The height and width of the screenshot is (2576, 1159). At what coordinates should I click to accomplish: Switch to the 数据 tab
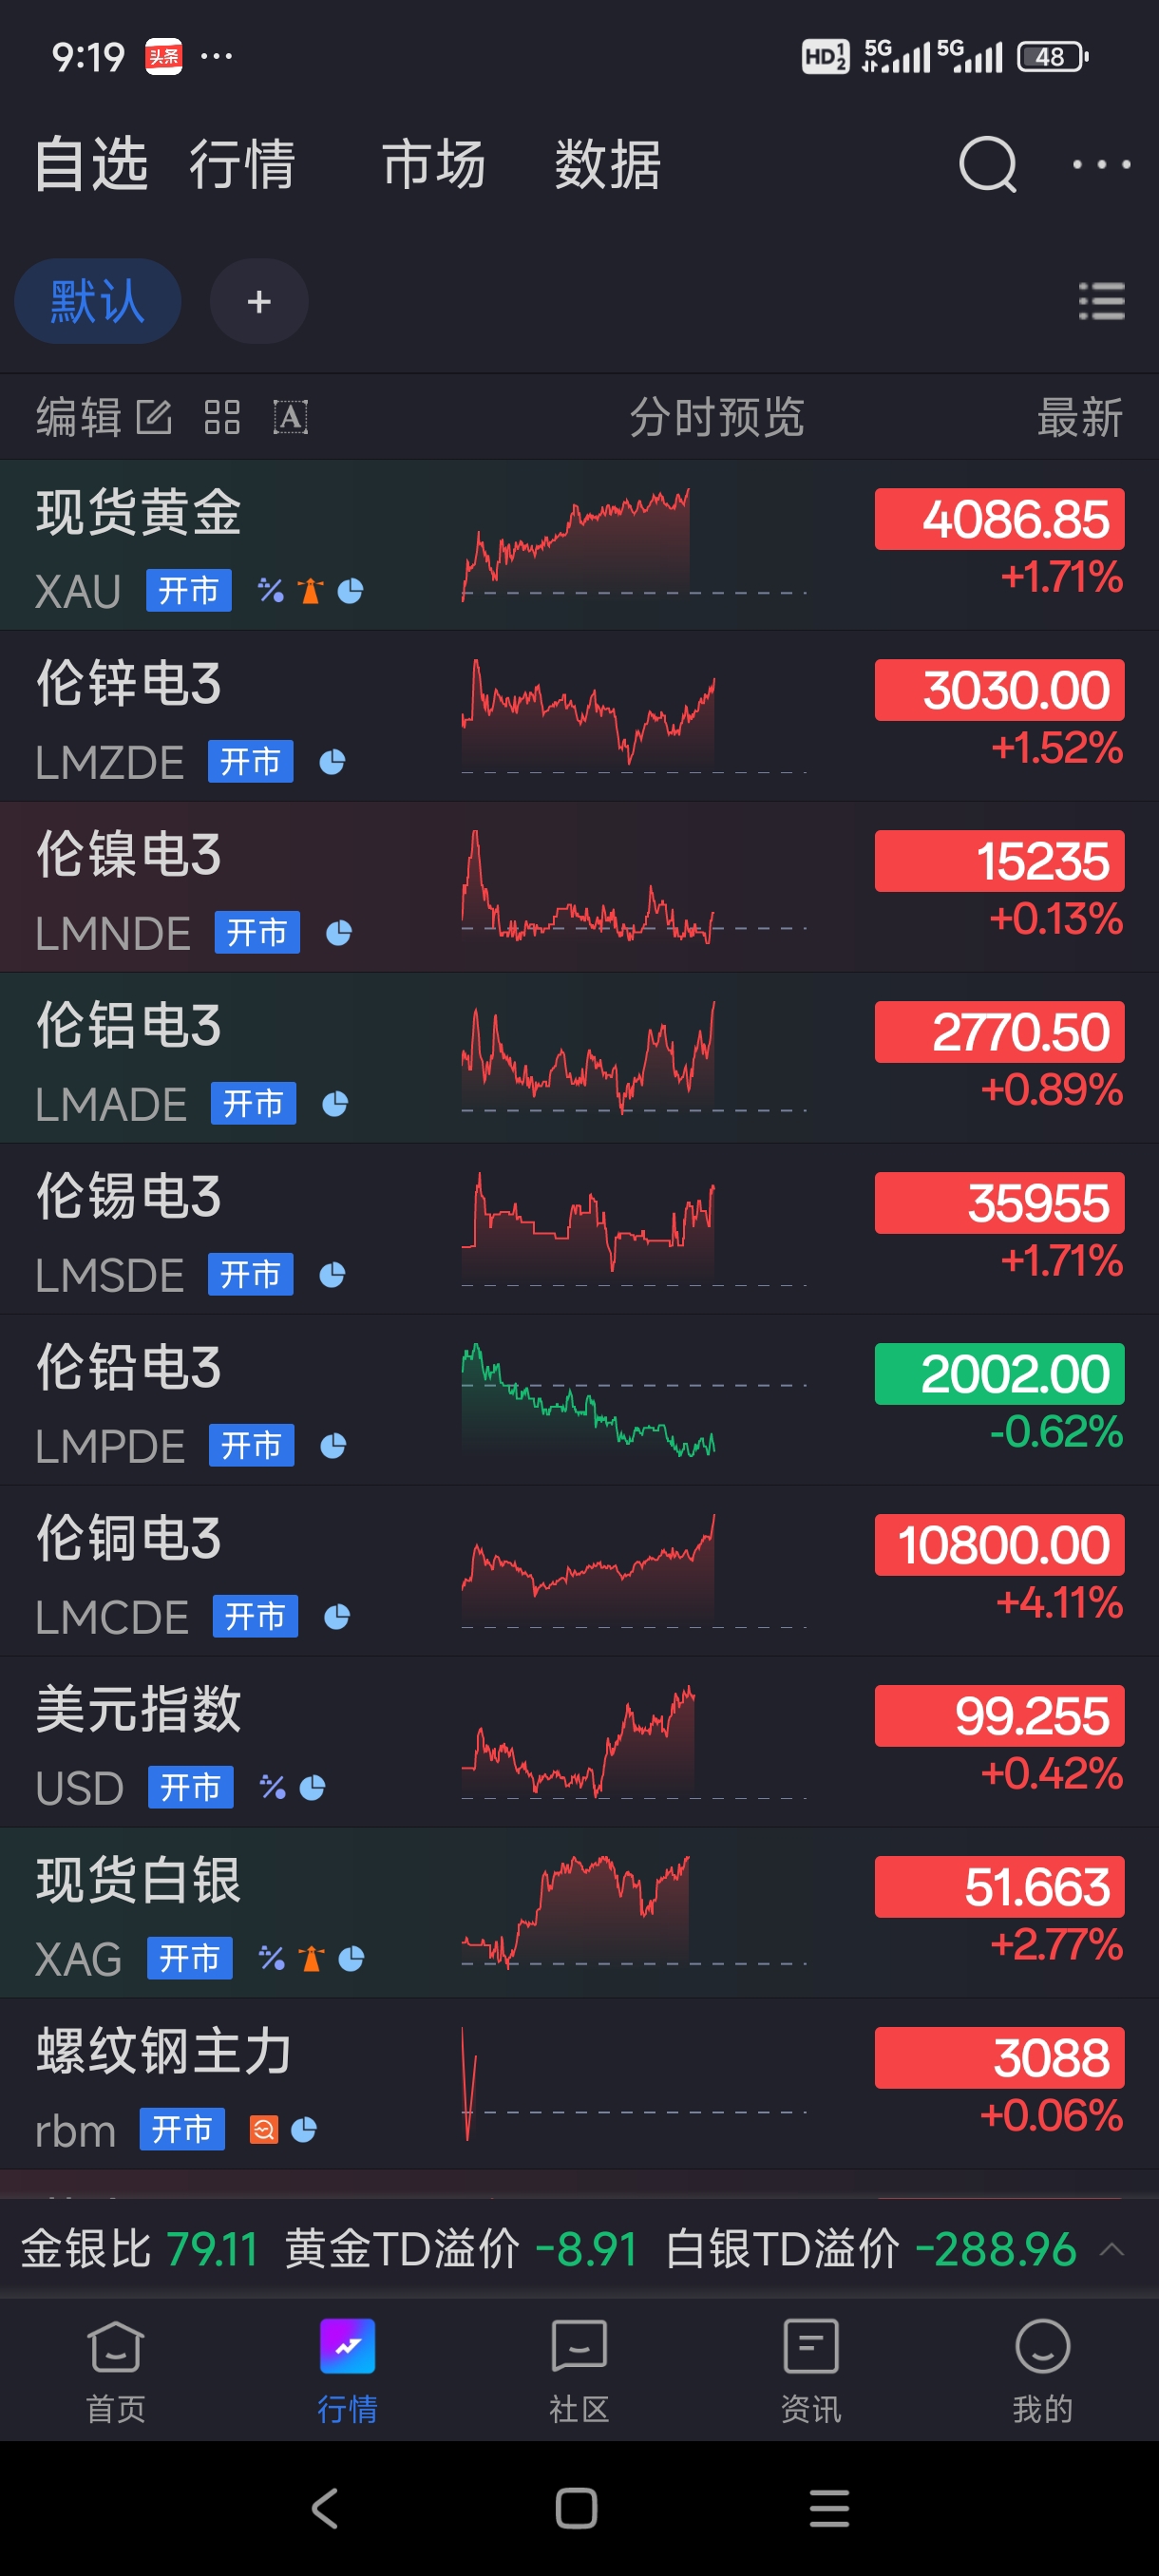pos(607,164)
